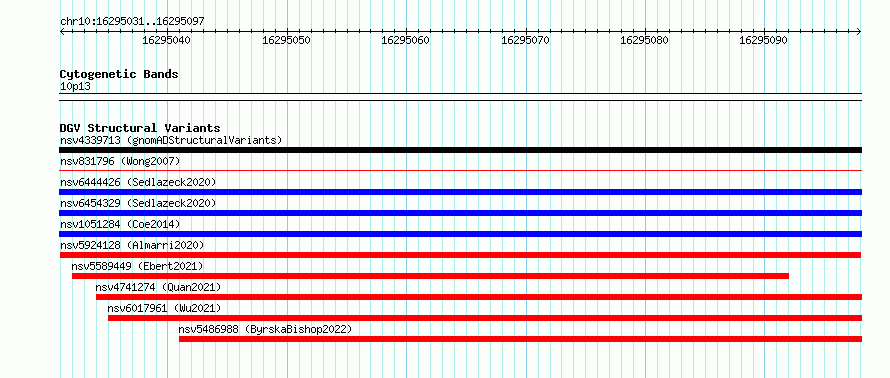Click red bar under nsv6017961
The height and width of the screenshot is (378, 890).
pos(485,318)
